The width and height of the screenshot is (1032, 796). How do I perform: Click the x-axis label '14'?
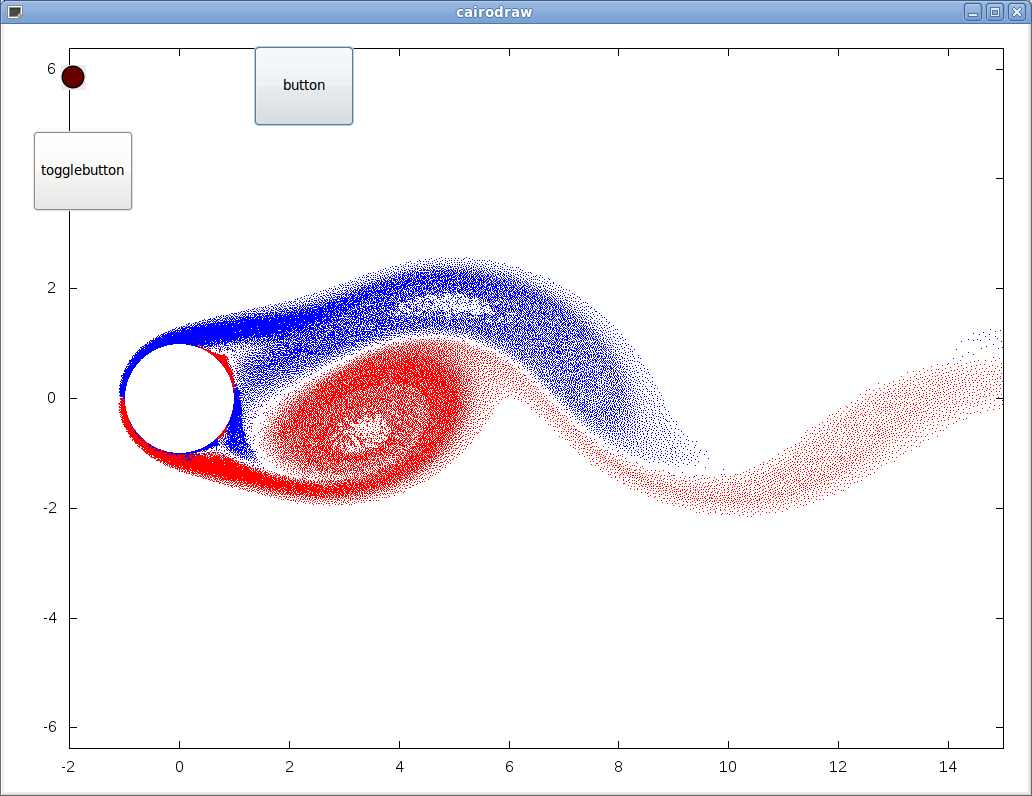[948, 767]
